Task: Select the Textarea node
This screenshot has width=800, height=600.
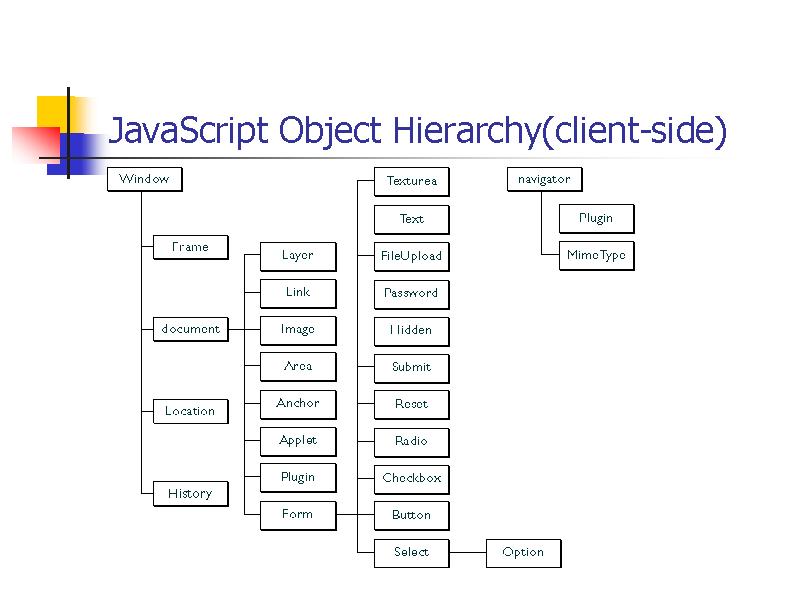Action: pyautogui.click(x=411, y=181)
